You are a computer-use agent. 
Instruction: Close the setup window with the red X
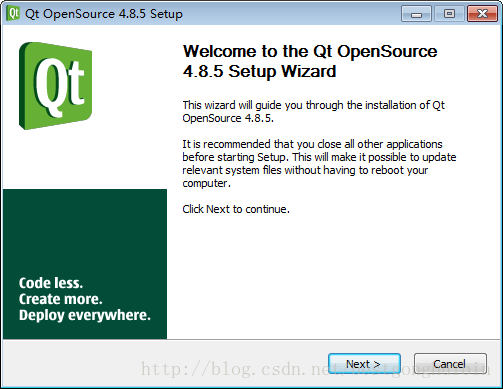coord(482,14)
